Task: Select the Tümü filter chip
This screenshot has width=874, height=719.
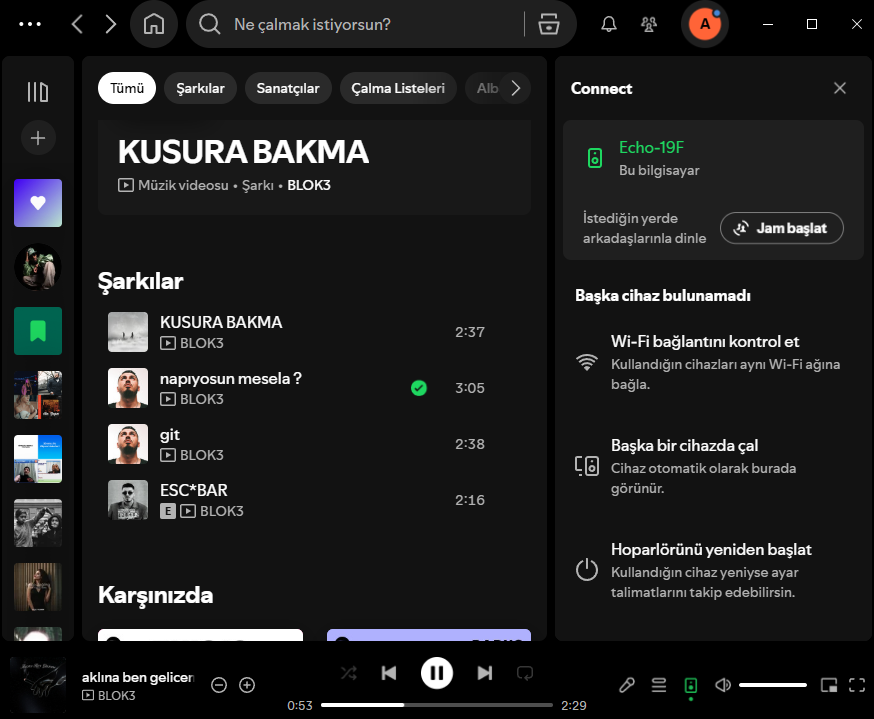Action: 127,88
